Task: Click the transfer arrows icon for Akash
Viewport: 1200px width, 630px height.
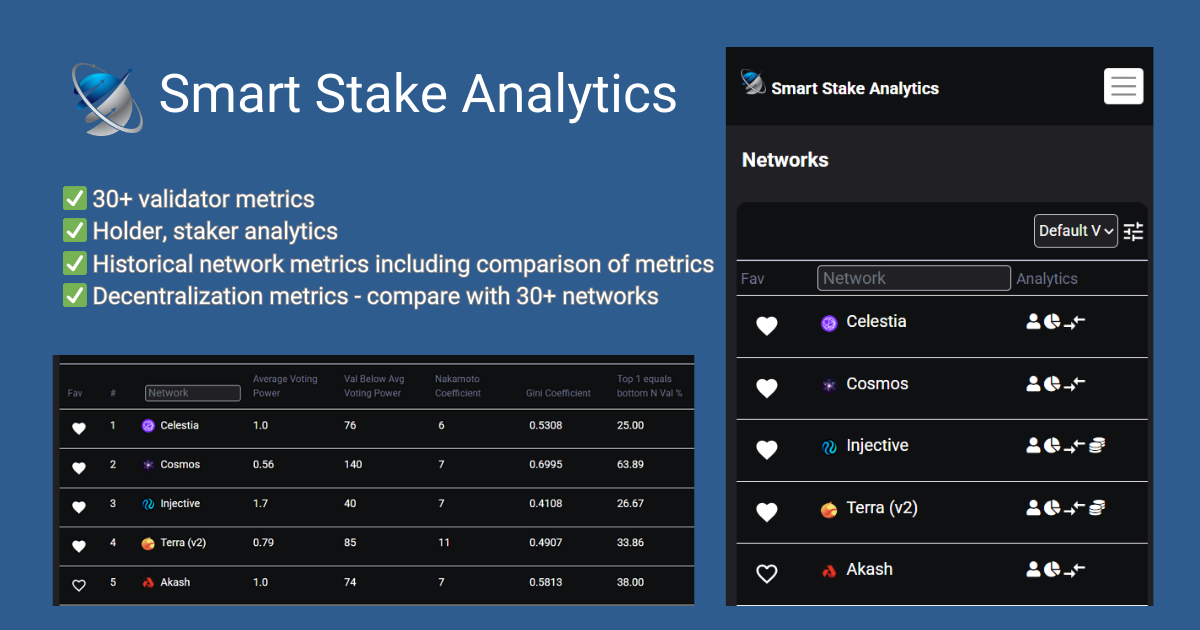Action: [x=1073, y=569]
